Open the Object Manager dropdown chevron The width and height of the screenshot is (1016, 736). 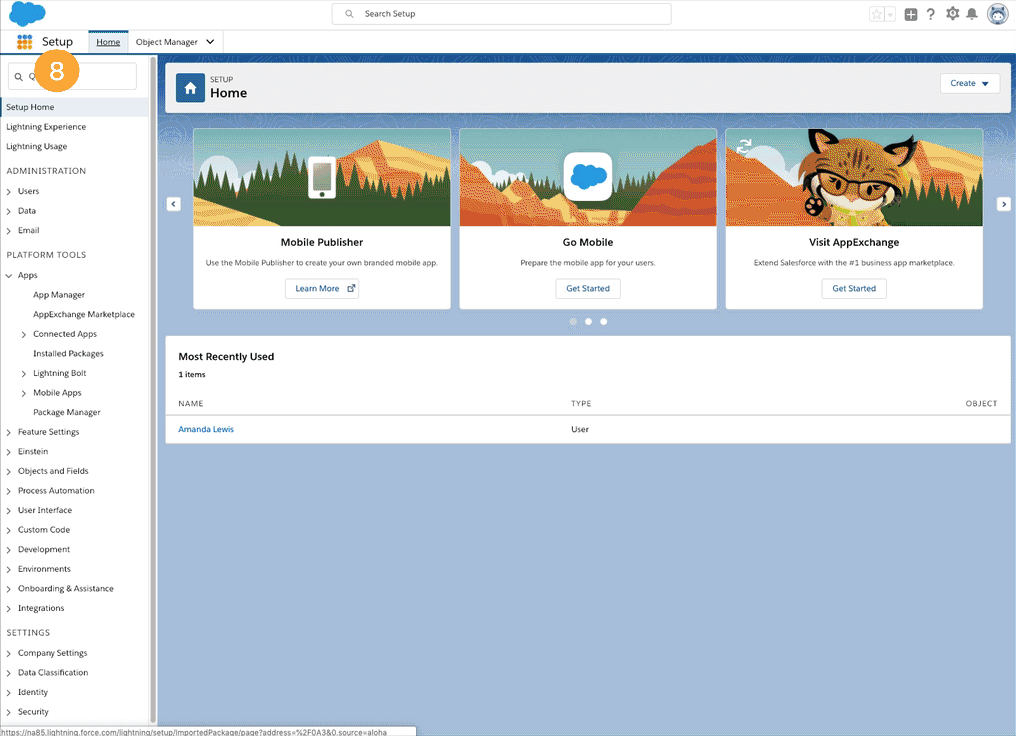pos(210,42)
